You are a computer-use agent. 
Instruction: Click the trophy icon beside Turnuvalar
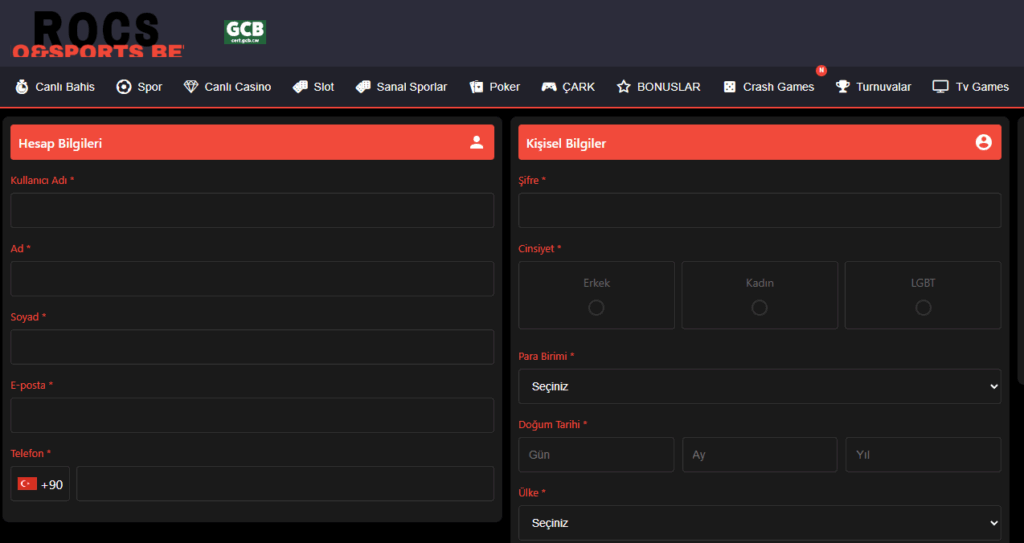(842, 86)
